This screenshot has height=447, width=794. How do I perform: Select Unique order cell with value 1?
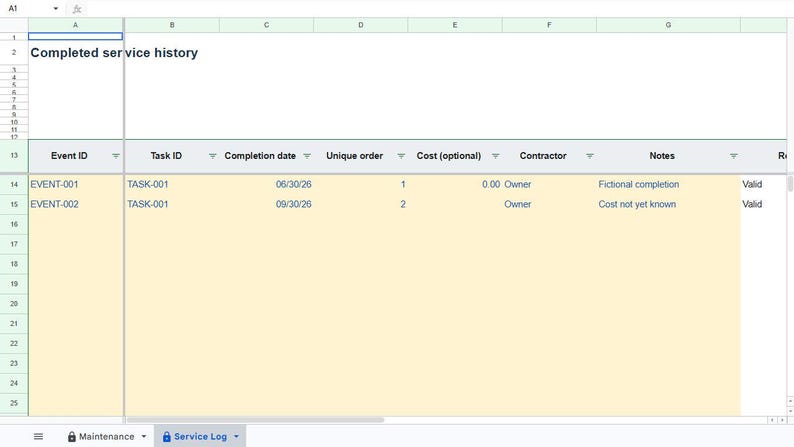pyautogui.click(x=361, y=184)
